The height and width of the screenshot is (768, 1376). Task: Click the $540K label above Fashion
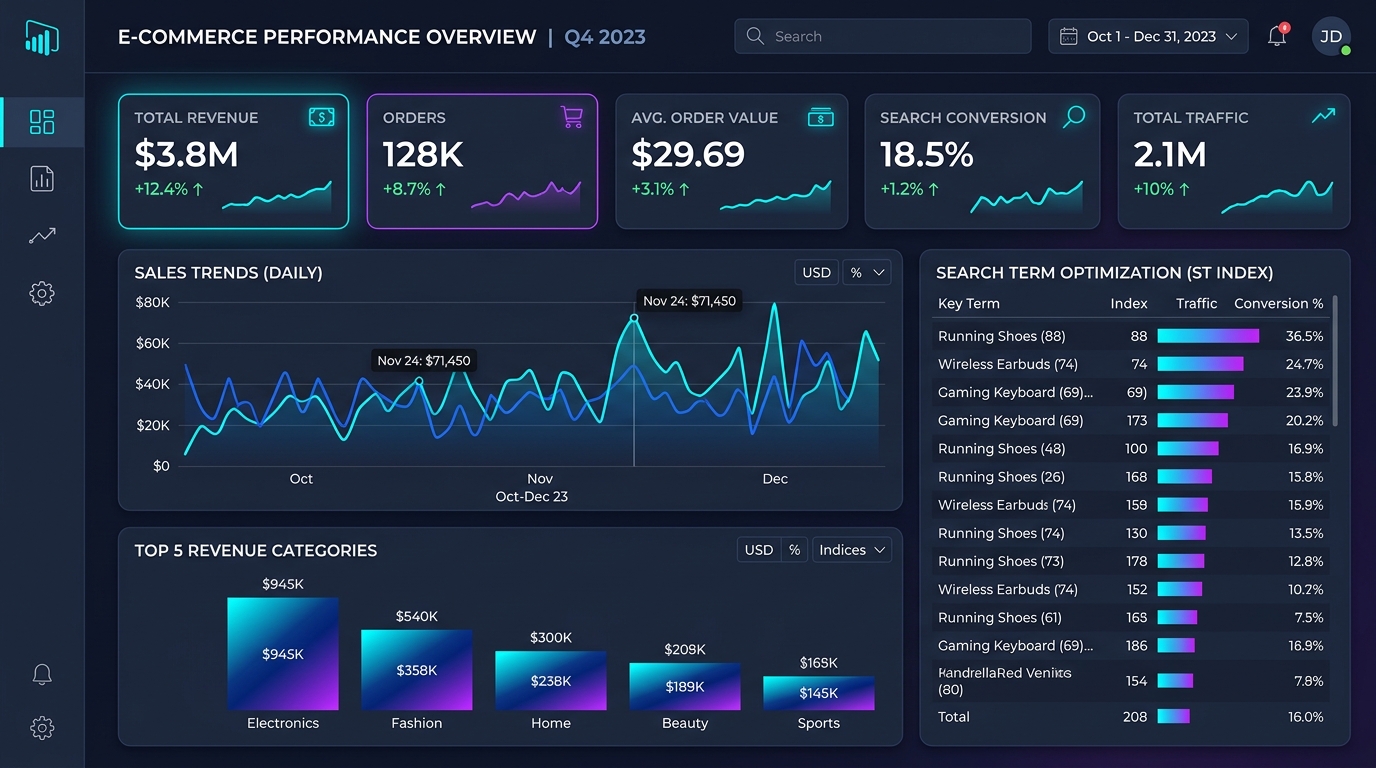417,616
